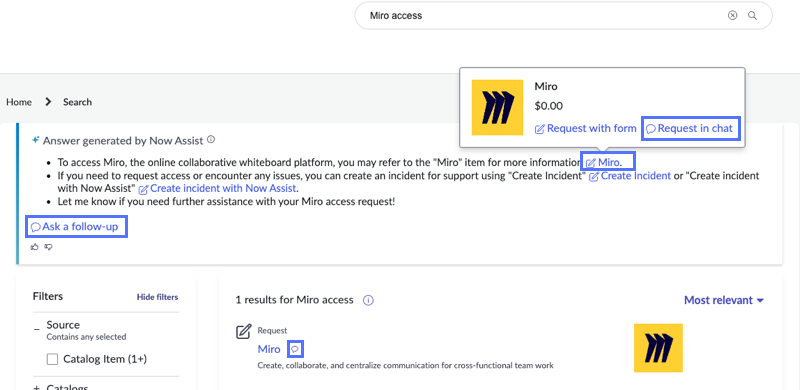Expand the Catalogs filter section
Screen dimensions: 800x390
coord(37,388)
